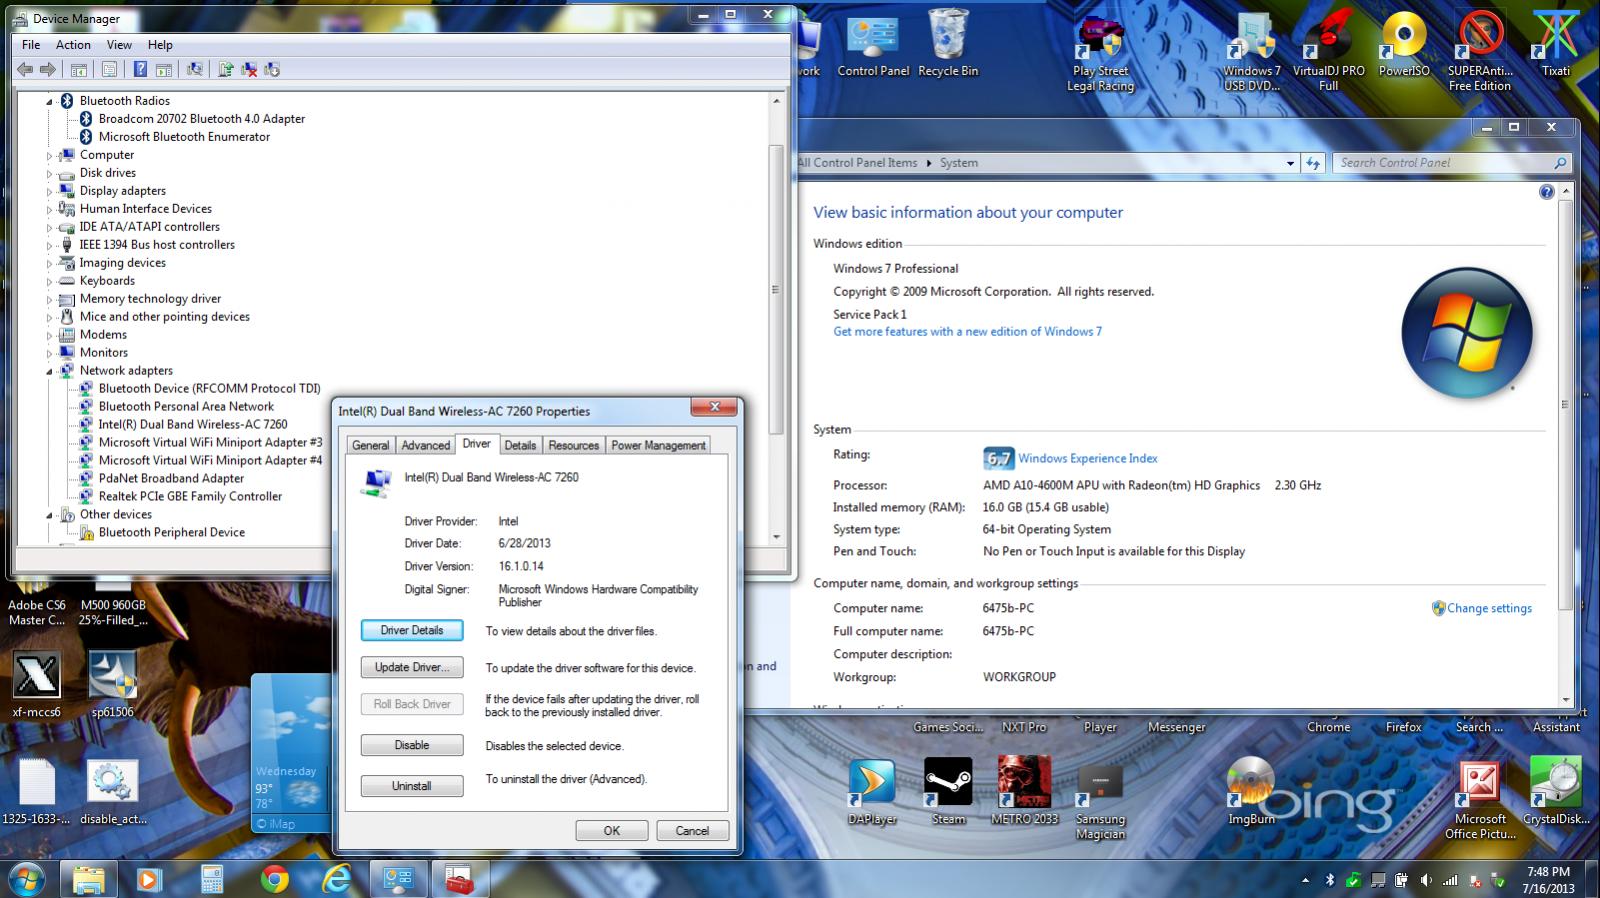Click the Google Chrome taskbar icon

275,879
